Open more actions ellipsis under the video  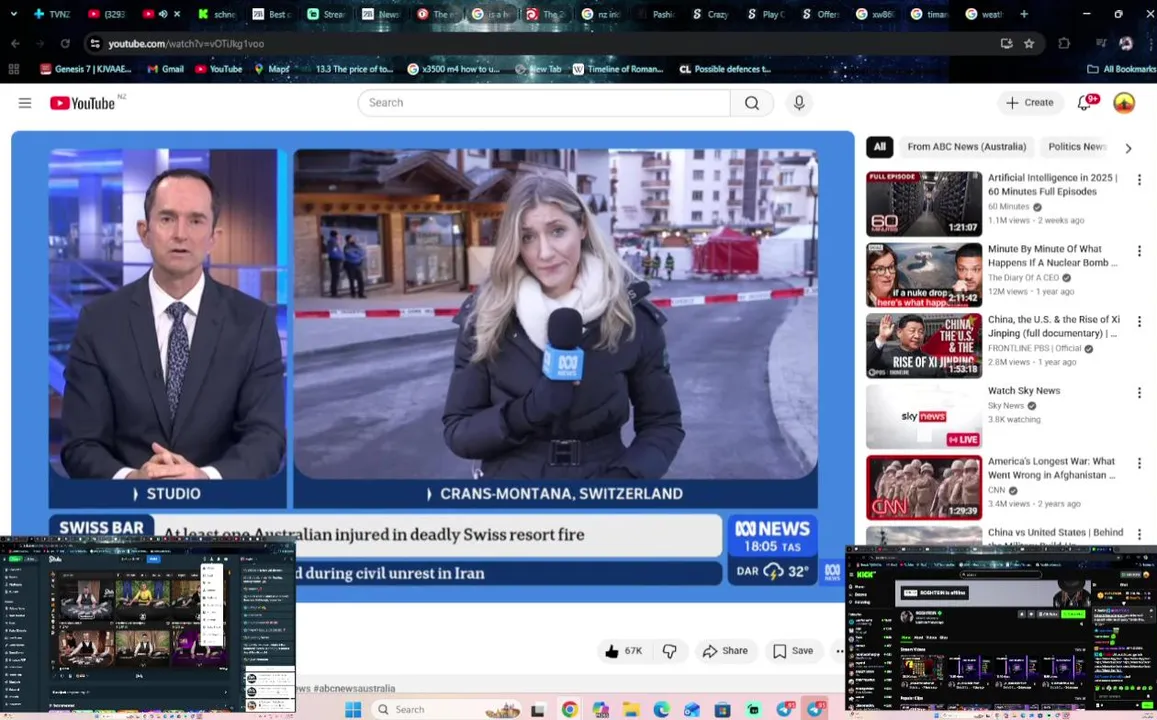click(x=839, y=651)
